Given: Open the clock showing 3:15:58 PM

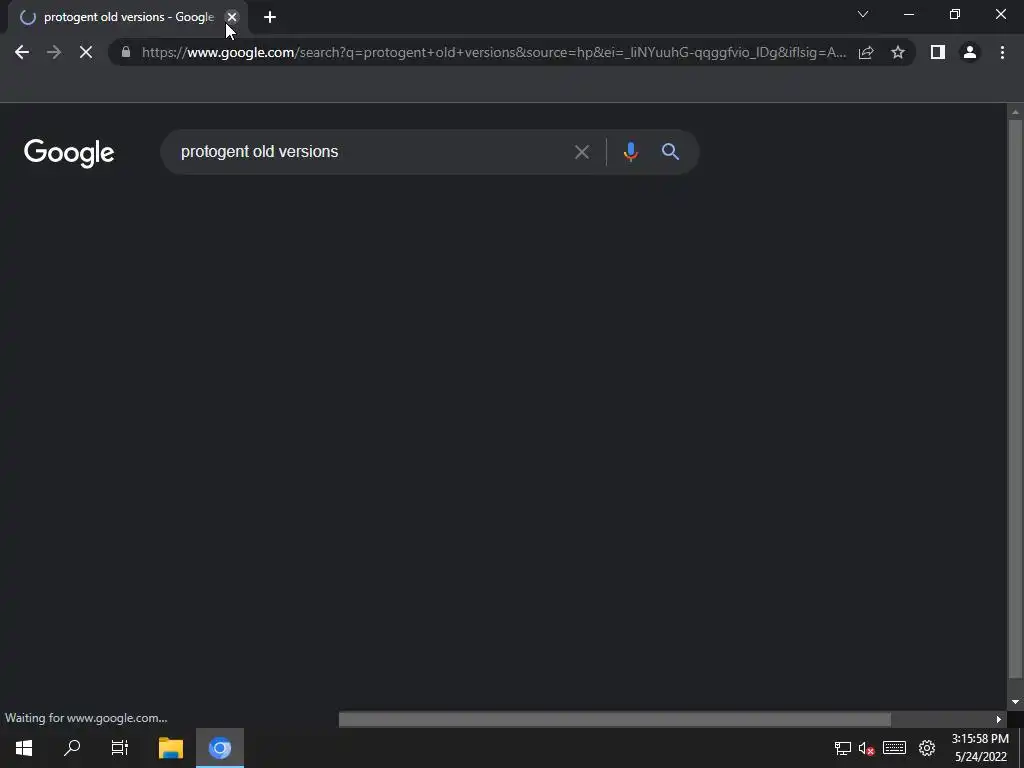Looking at the screenshot, I should (x=980, y=748).
